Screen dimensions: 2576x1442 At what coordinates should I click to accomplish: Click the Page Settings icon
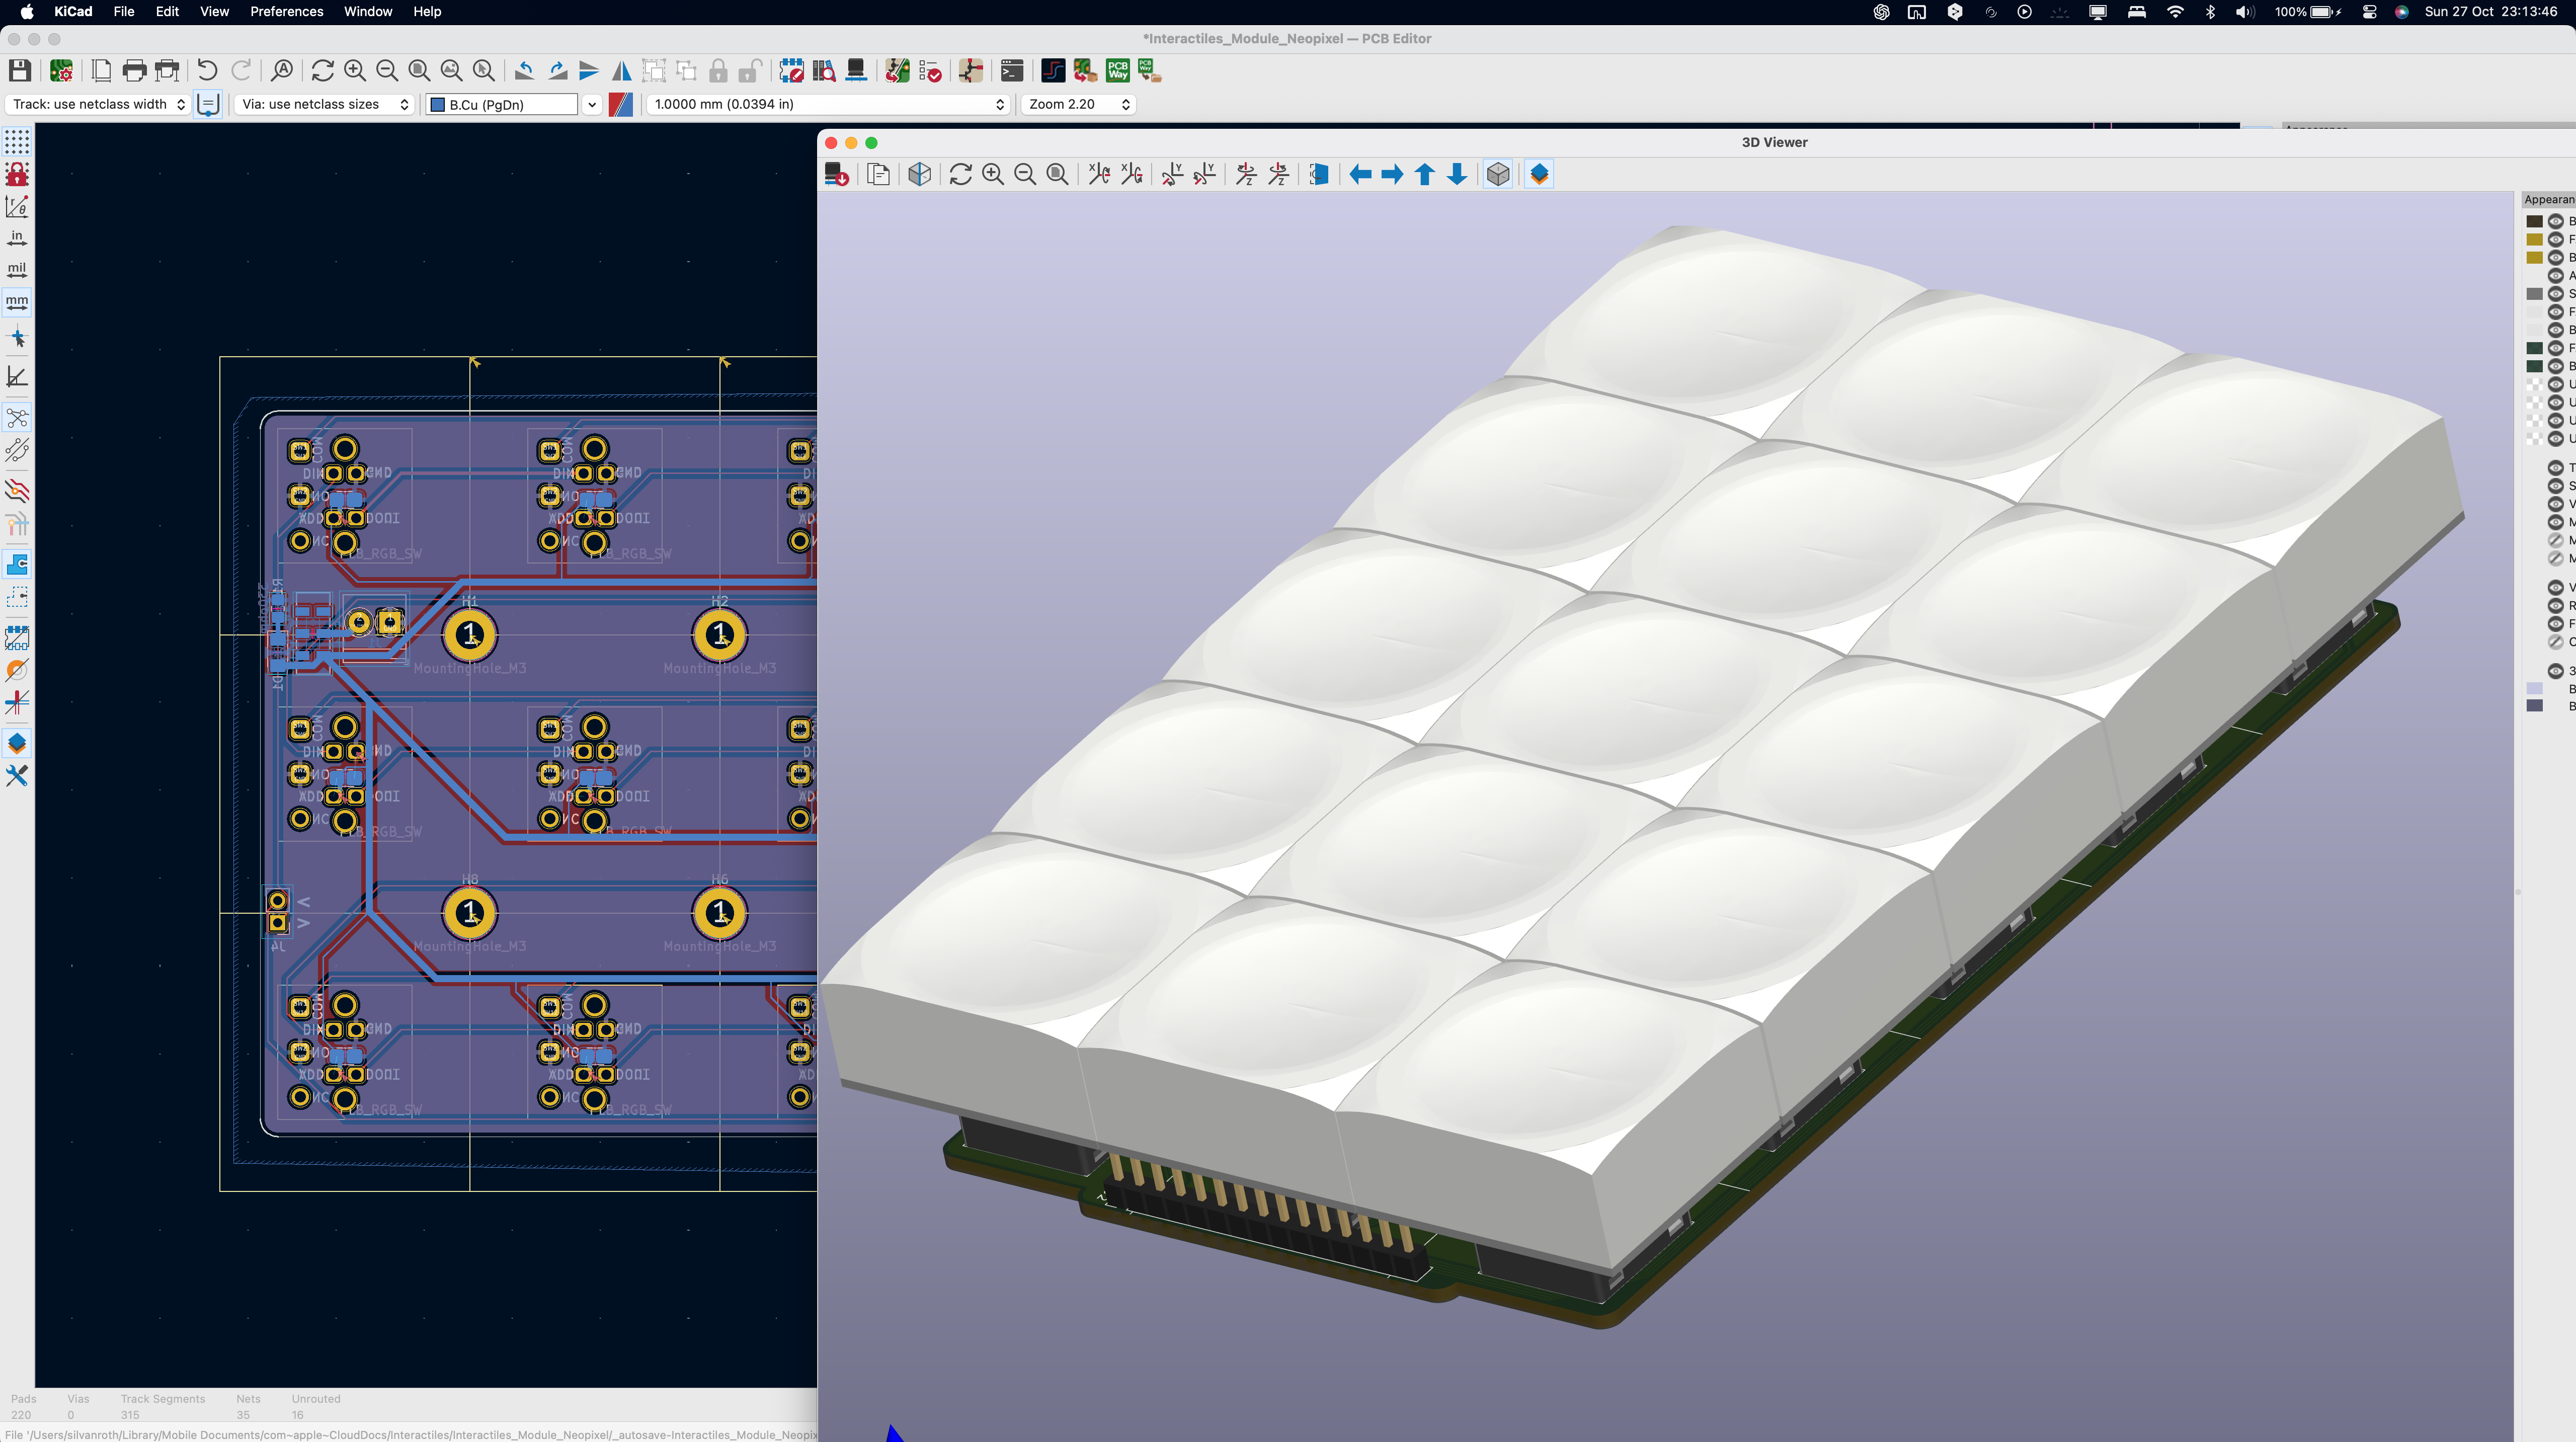[101, 70]
